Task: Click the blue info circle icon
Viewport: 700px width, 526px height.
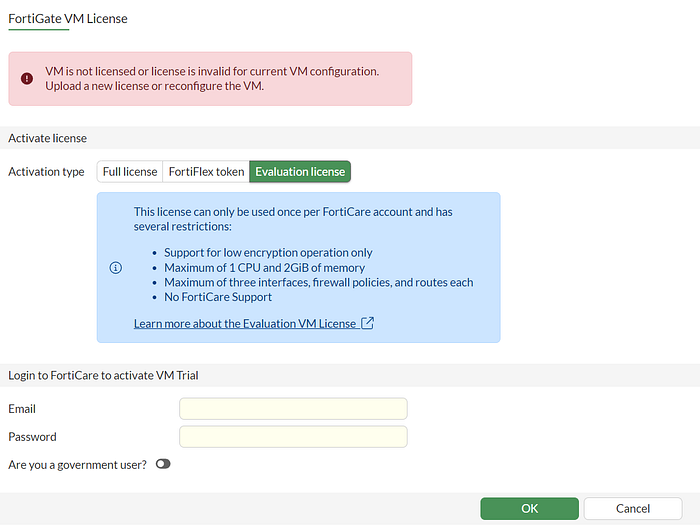Action: click(x=116, y=267)
